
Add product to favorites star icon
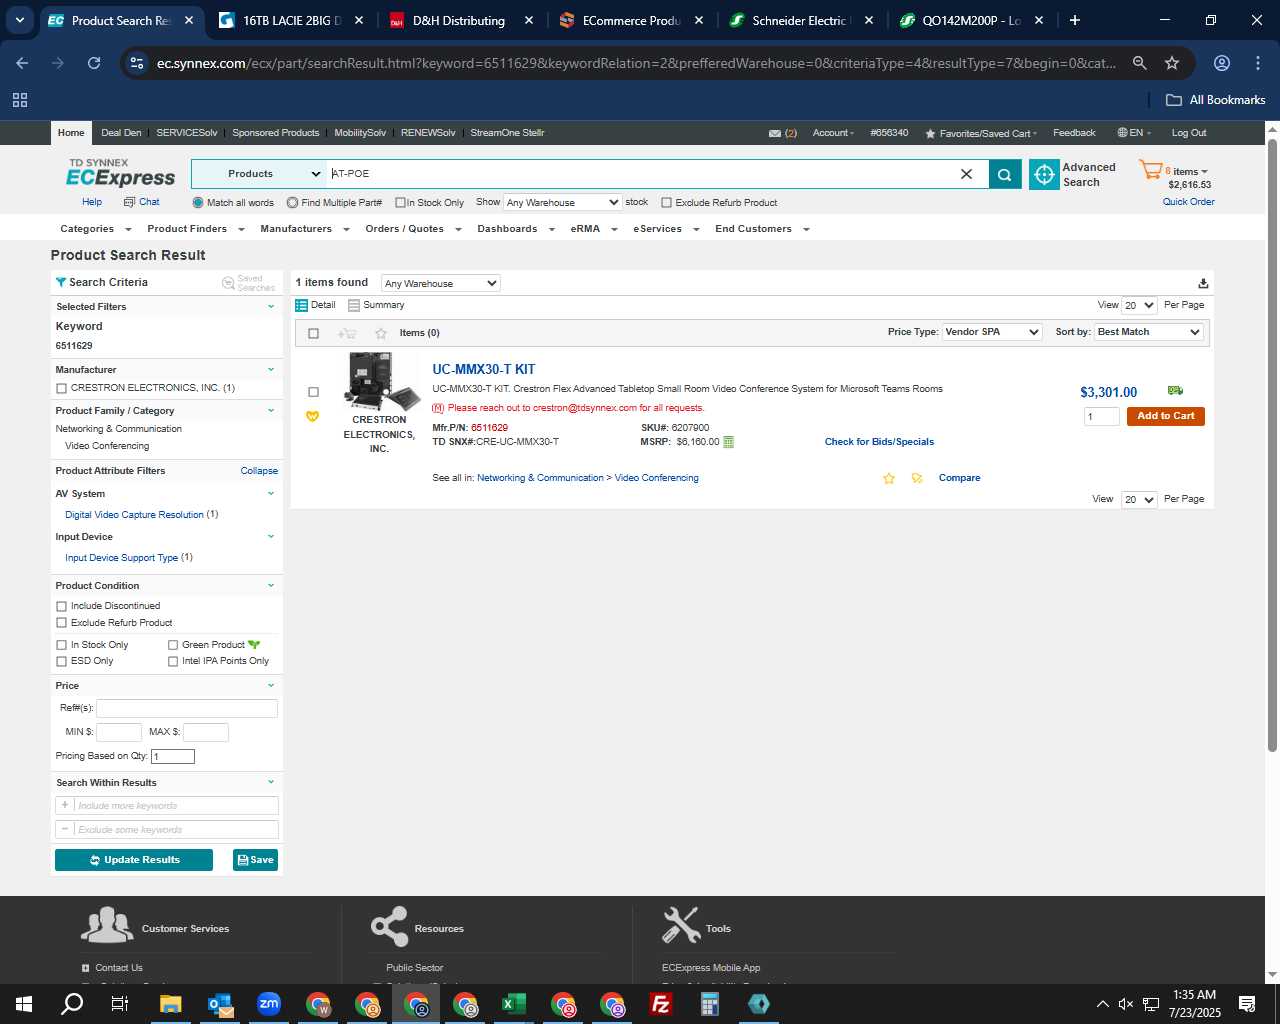[x=888, y=478]
